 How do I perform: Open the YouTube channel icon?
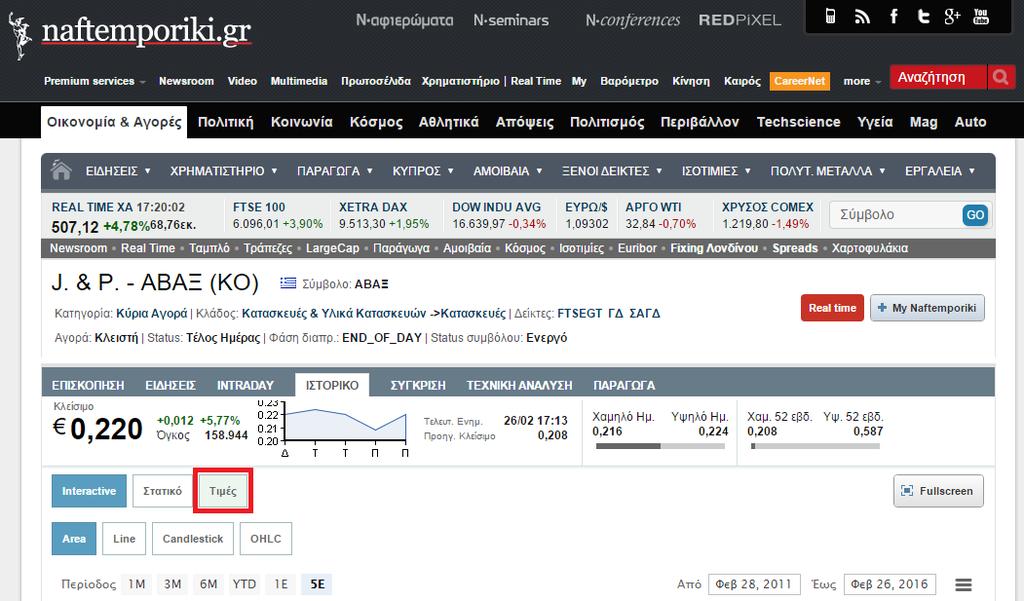click(x=981, y=16)
